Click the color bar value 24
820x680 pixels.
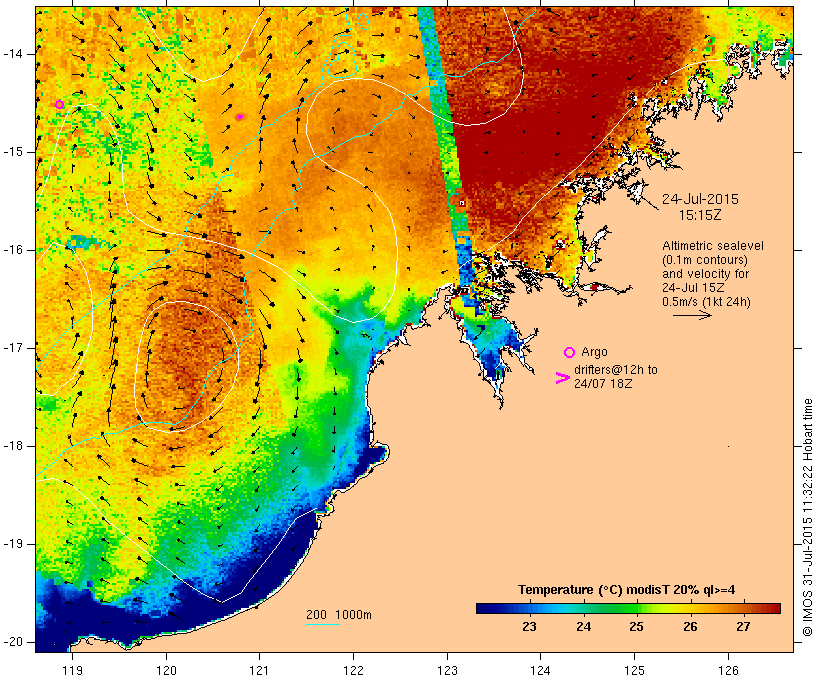pyautogui.click(x=583, y=627)
